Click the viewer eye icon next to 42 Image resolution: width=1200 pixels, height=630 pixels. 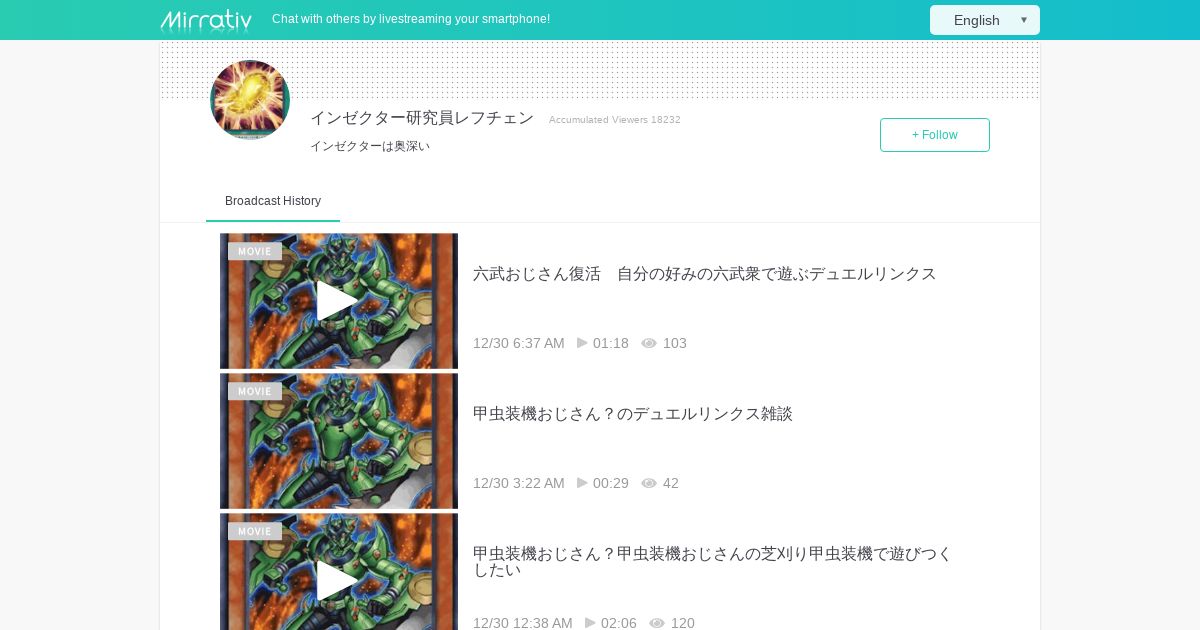click(649, 483)
